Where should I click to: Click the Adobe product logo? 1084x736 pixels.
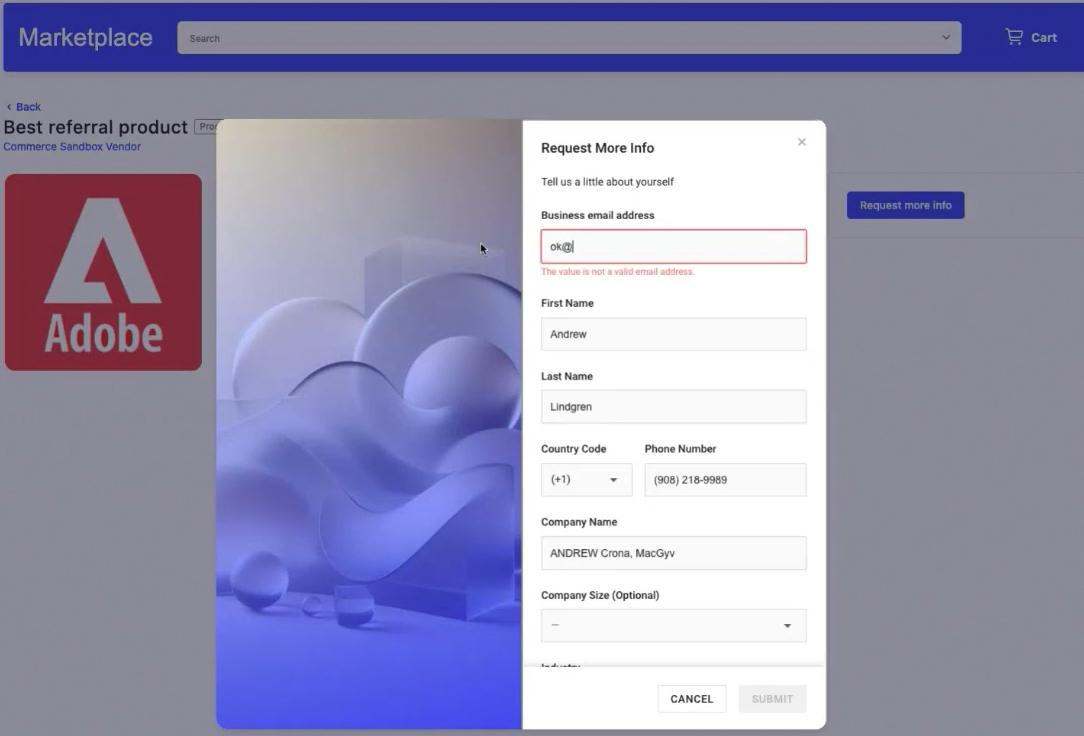(103, 272)
